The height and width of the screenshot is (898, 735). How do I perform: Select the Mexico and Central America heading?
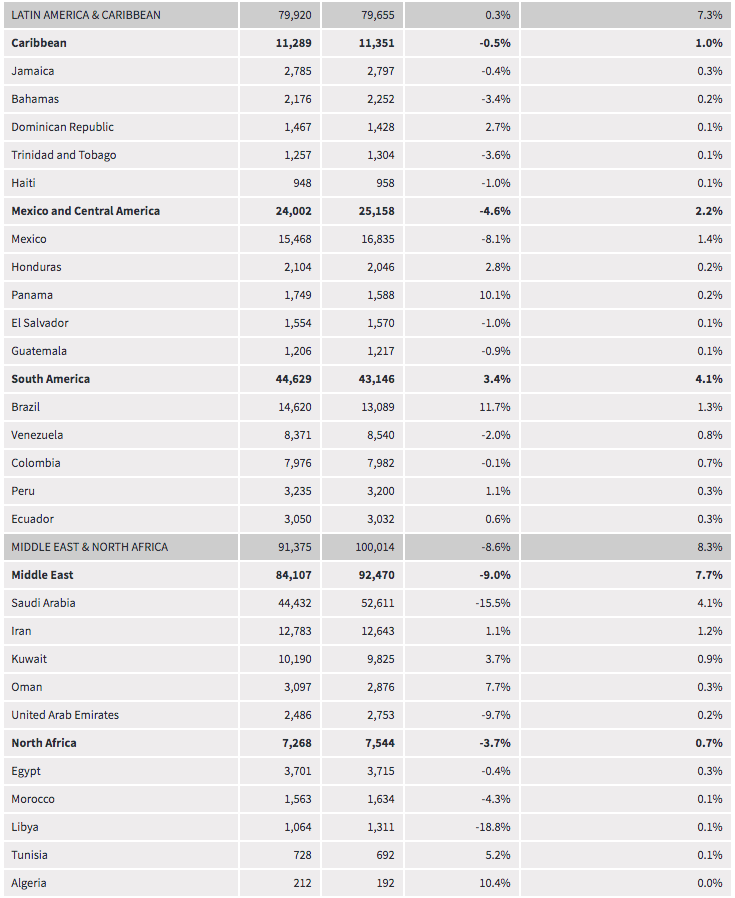pos(85,211)
